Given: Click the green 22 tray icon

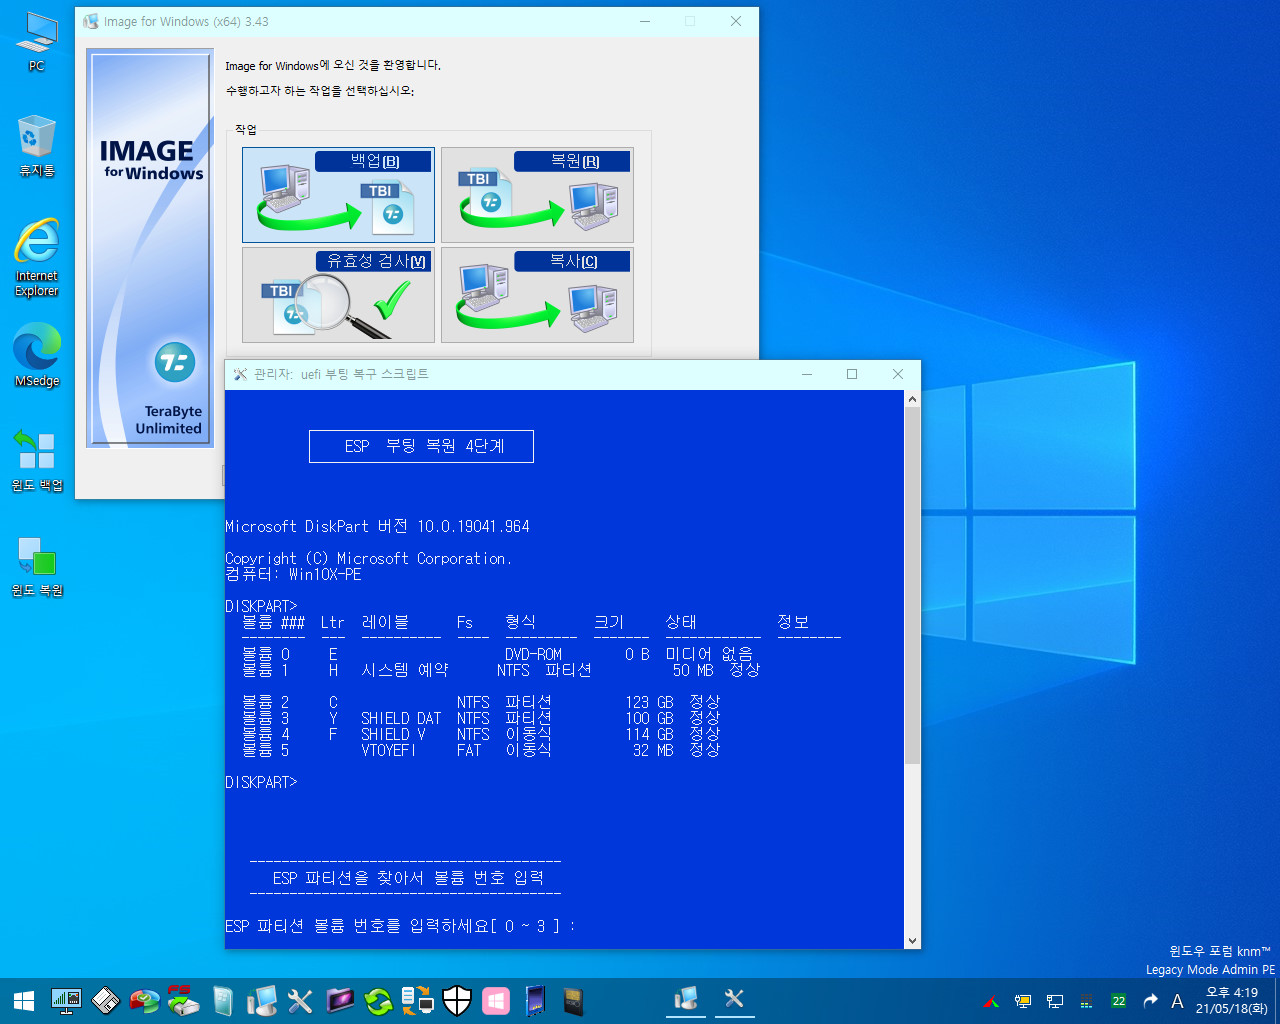Looking at the screenshot, I should [x=1118, y=1001].
